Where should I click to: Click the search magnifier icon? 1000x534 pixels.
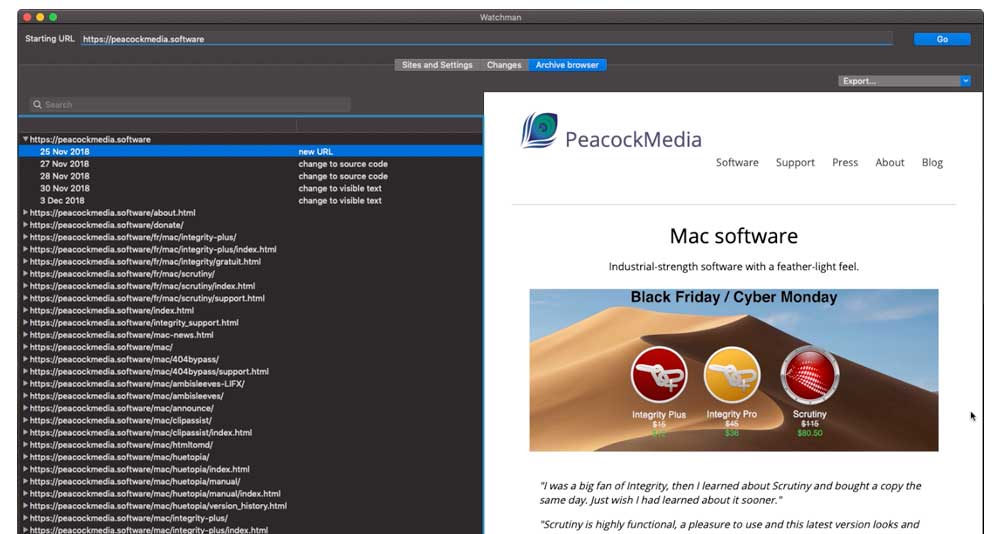pos(37,105)
